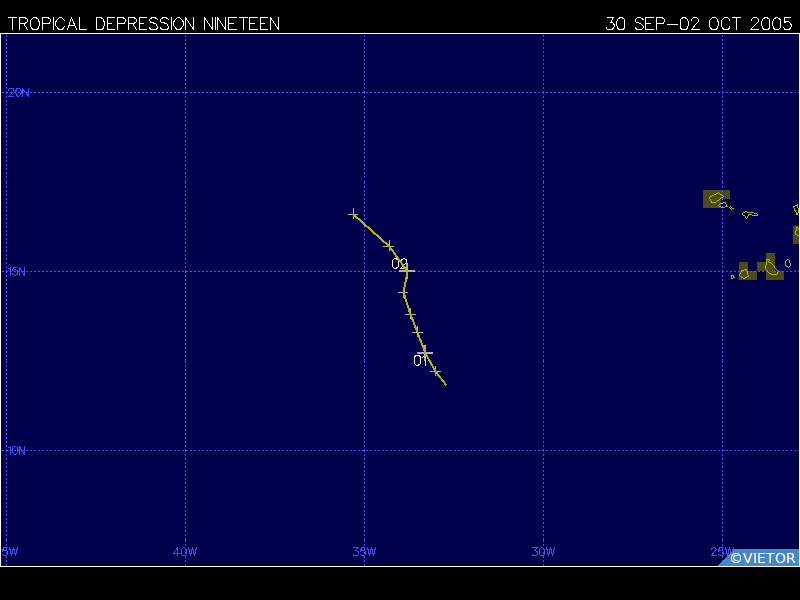Click the ©VIETOR credit watermark
The height and width of the screenshot is (600, 800).
click(762, 558)
